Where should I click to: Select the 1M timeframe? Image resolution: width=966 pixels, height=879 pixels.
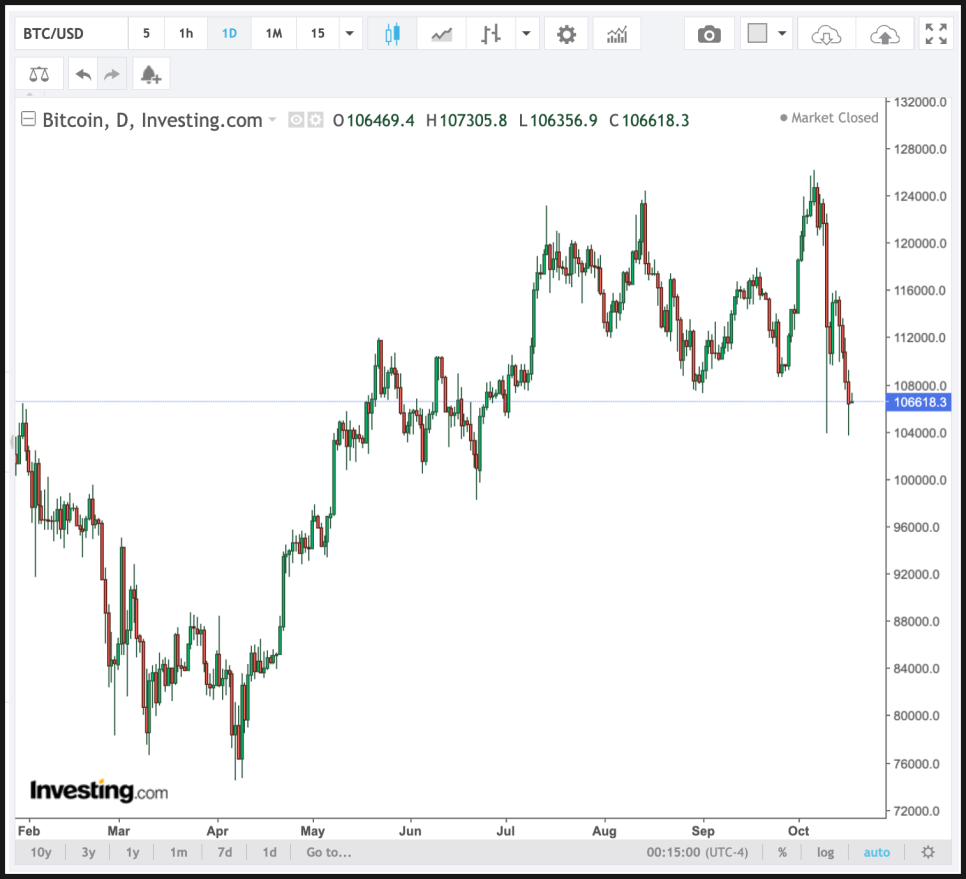click(x=273, y=34)
